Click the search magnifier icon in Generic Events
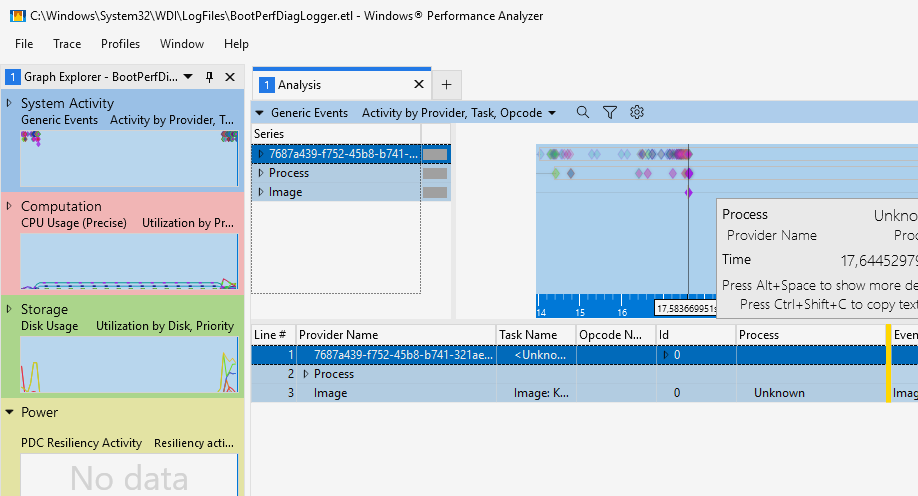This screenshot has width=918, height=496. 583,112
